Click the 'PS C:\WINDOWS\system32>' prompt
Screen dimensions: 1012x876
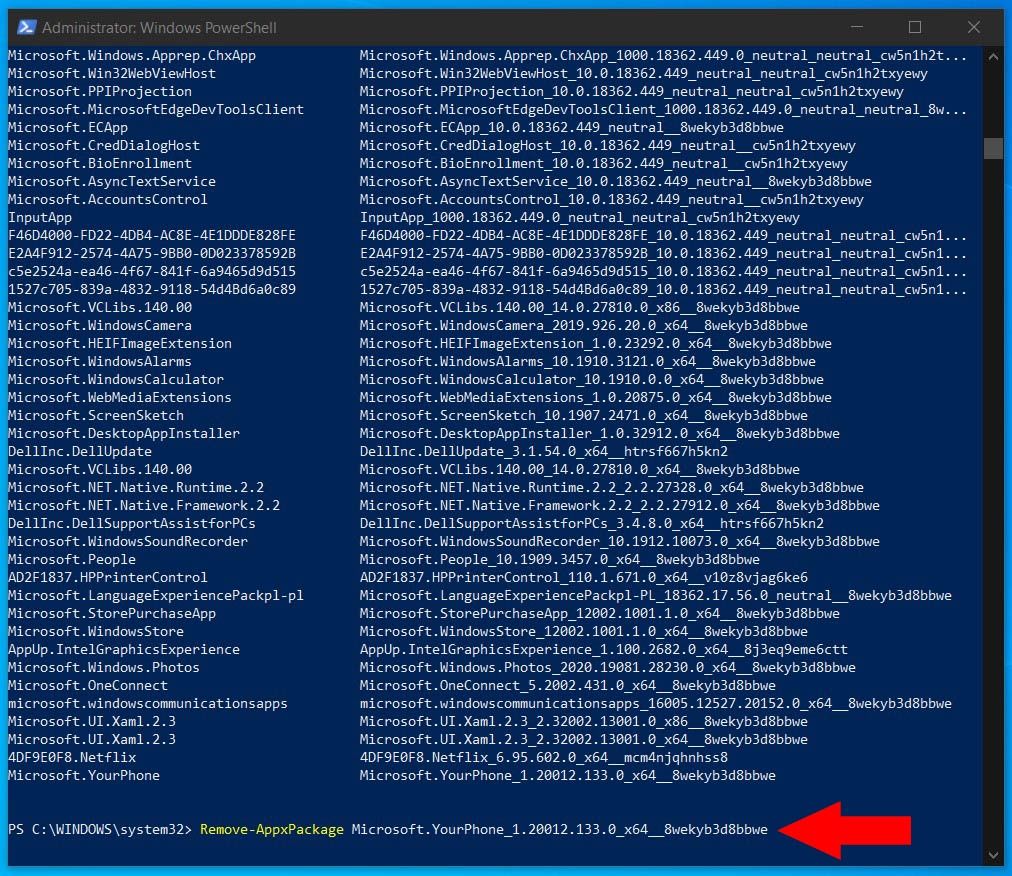pyautogui.click(x=100, y=830)
